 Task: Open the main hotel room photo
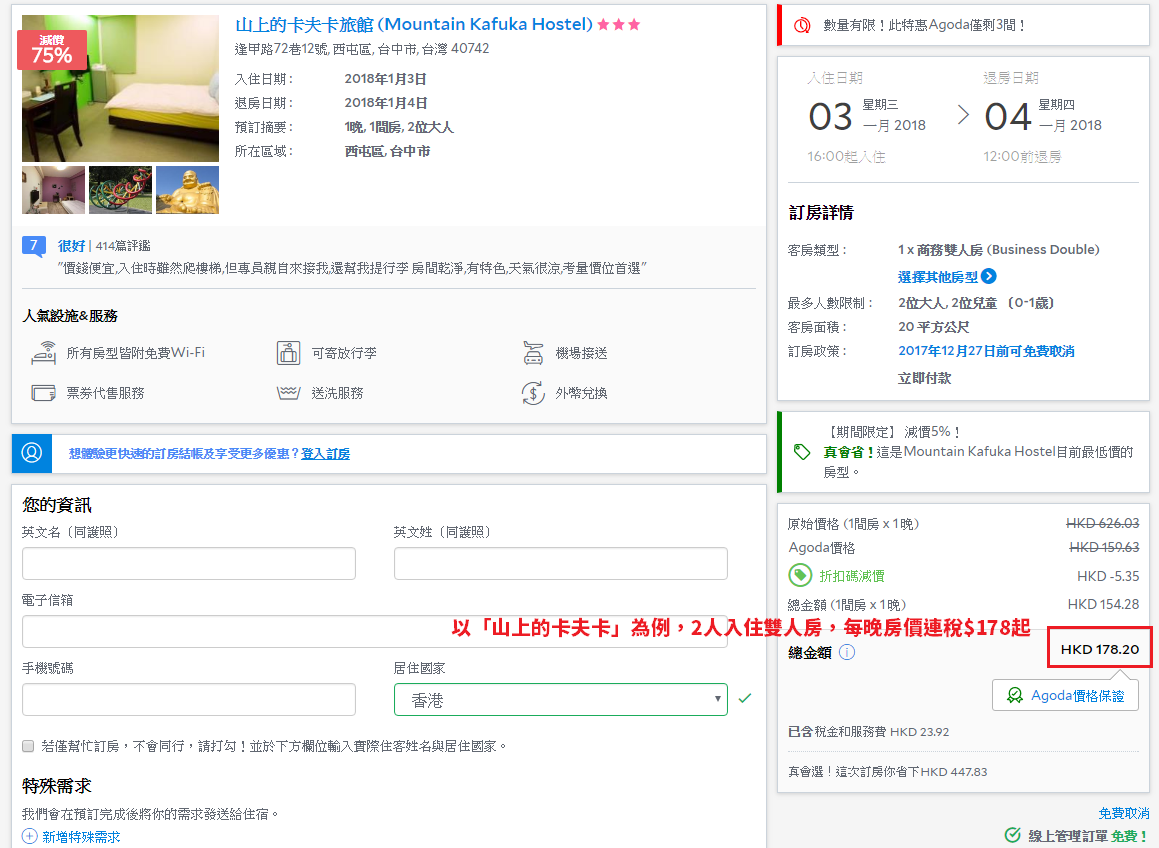click(x=120, y=88)
